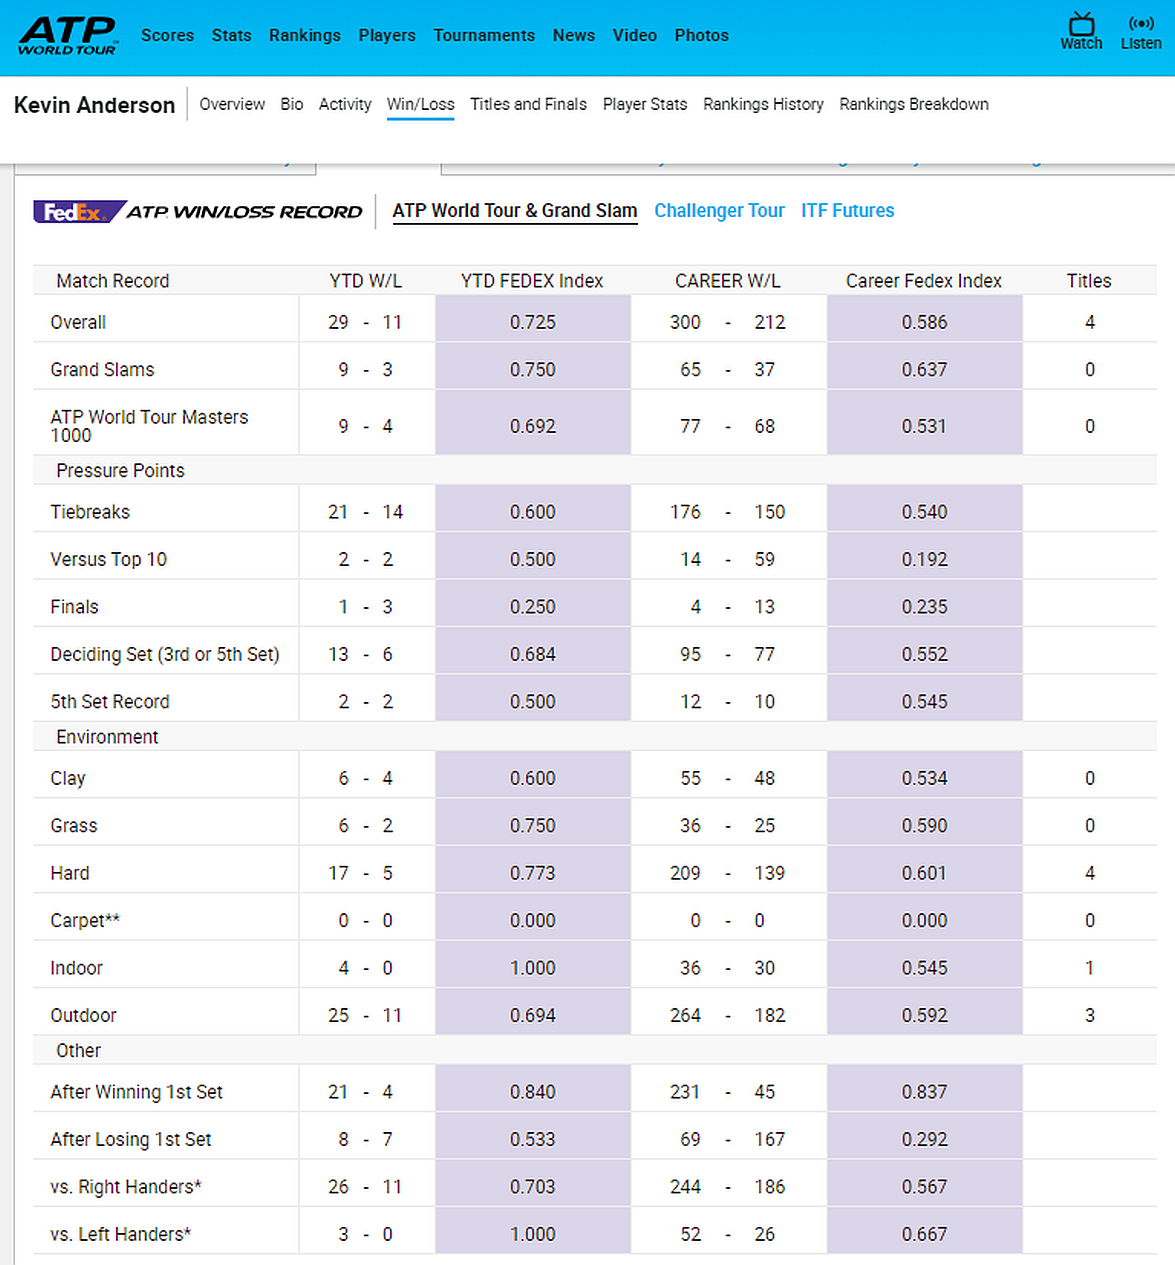Switch to the Overview tab
Screen dimensions: 1175x1265
[x=232, y=104]
